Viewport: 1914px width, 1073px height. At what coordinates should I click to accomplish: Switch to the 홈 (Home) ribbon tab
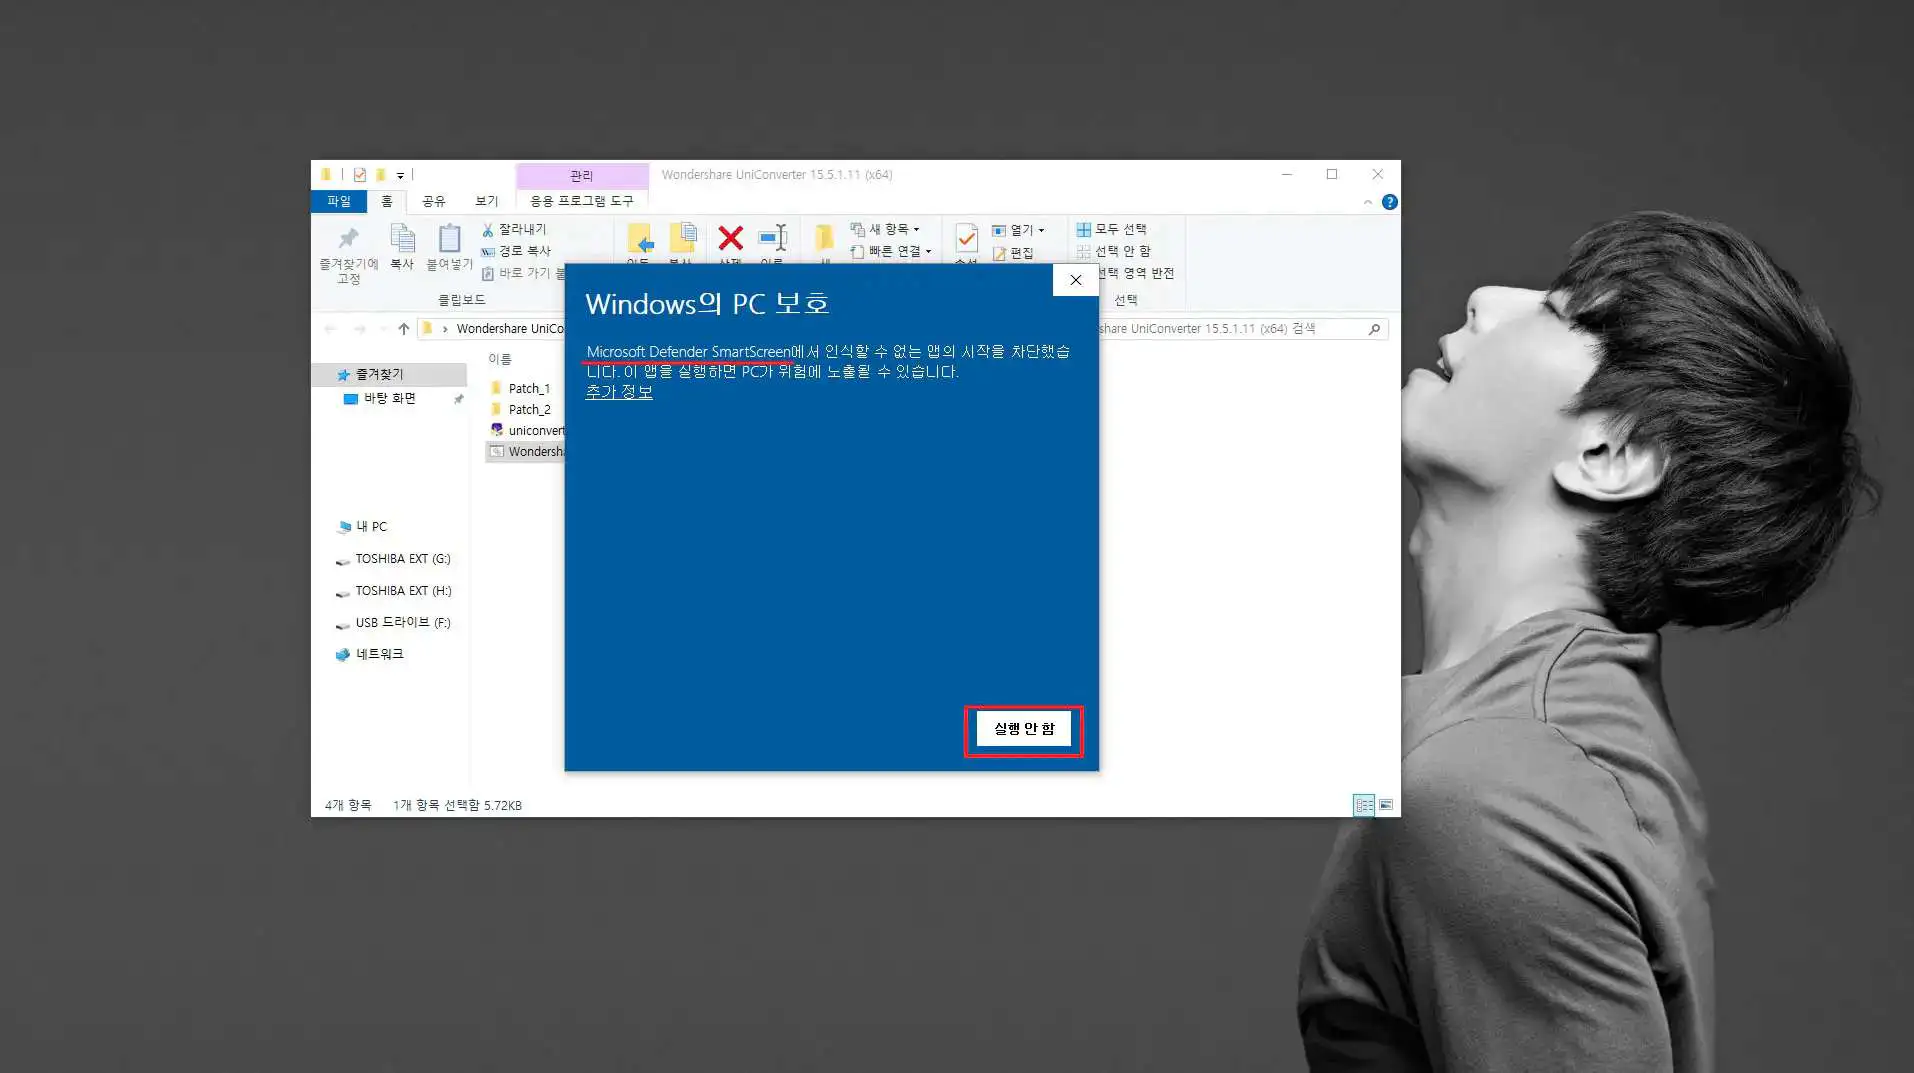387,201
